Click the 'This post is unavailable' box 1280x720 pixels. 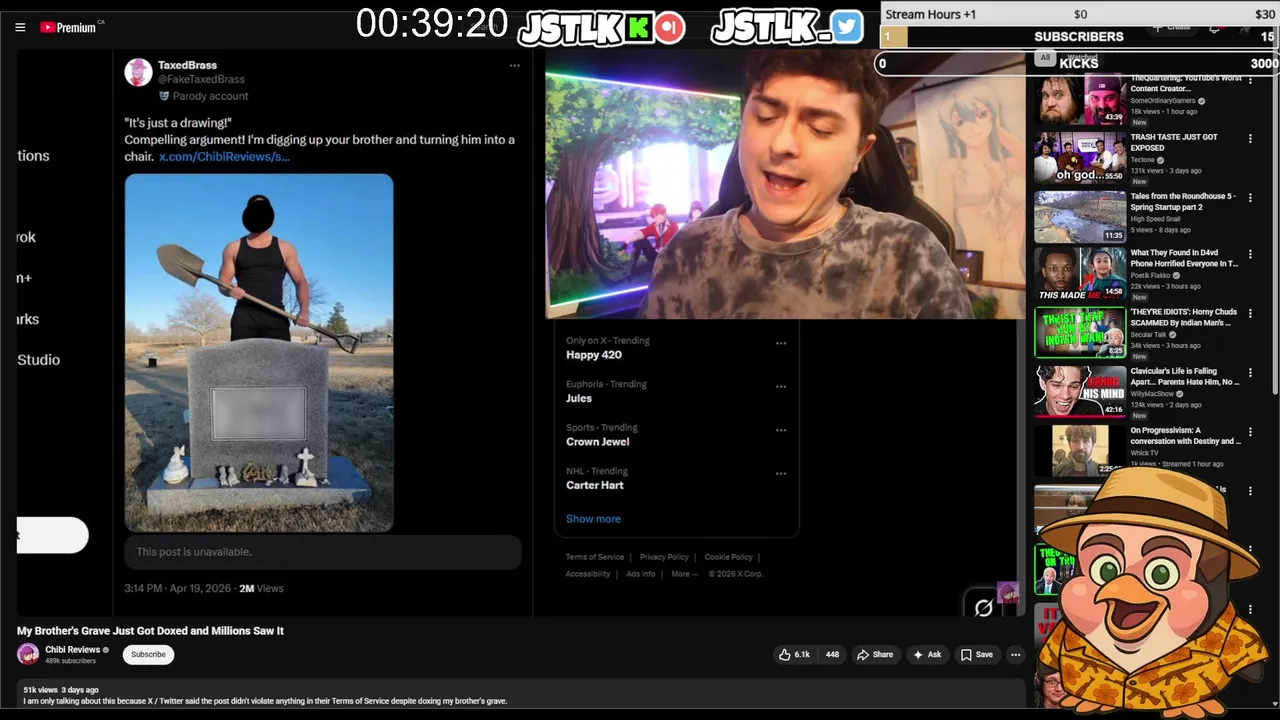pos(323,552)
